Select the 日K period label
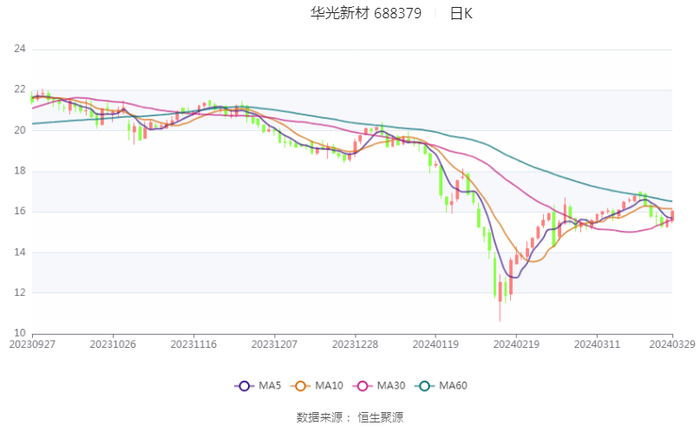Screen dimensions: 700x426 point(461,14)
